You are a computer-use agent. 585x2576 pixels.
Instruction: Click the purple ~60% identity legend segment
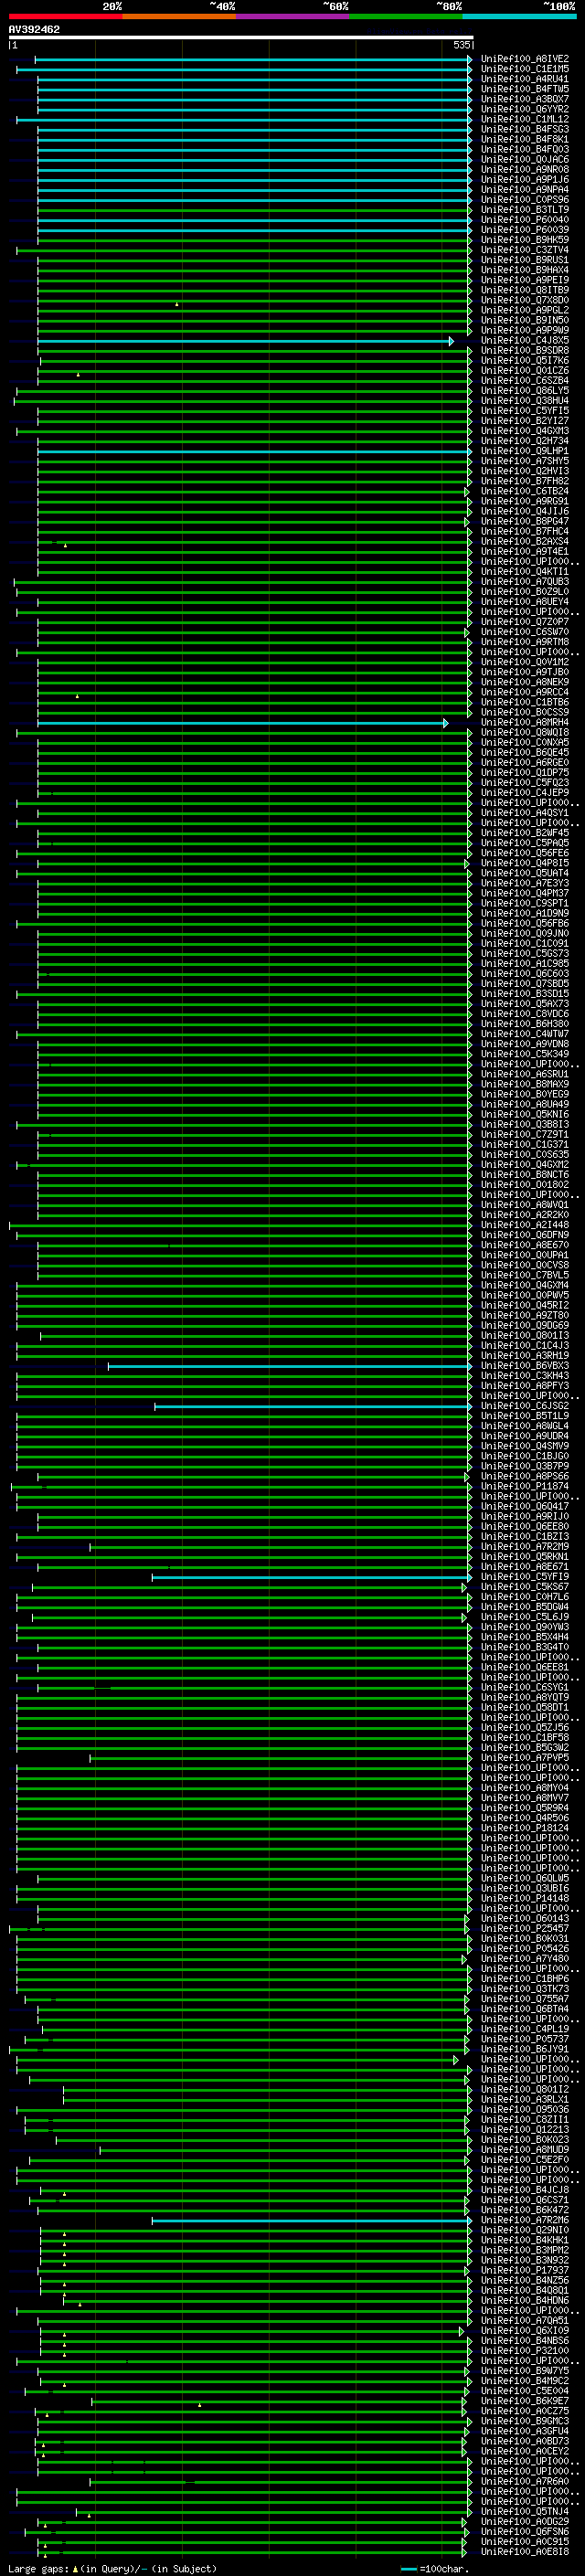point(293,16)
